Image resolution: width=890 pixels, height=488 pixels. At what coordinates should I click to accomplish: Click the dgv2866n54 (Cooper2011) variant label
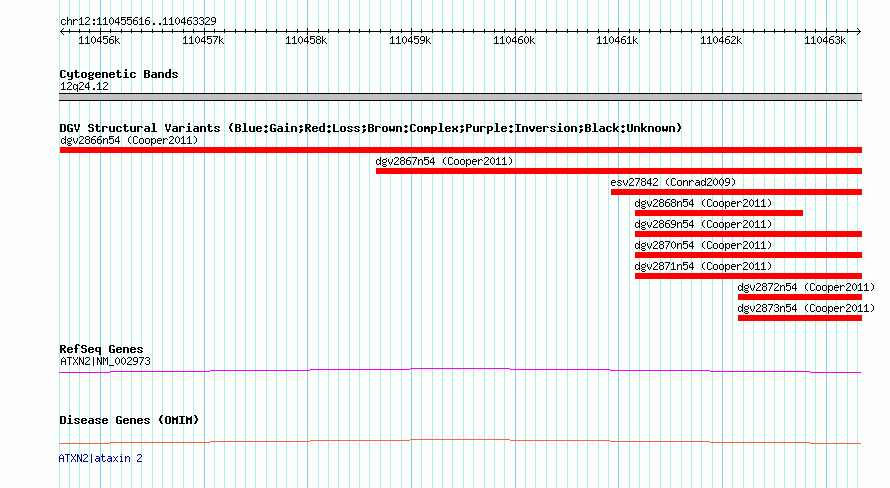(x=129, y=140)
